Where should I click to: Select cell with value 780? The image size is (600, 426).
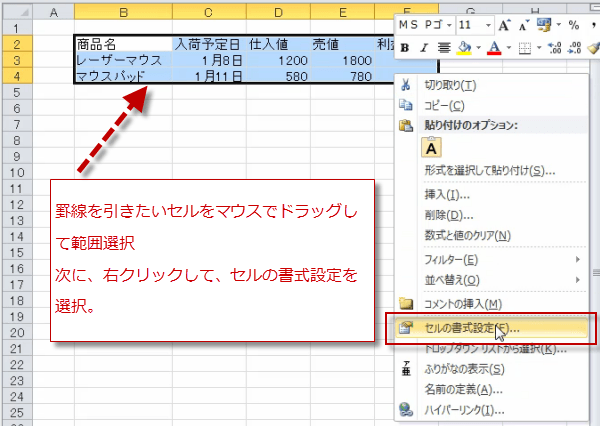(x=342, y=76)
